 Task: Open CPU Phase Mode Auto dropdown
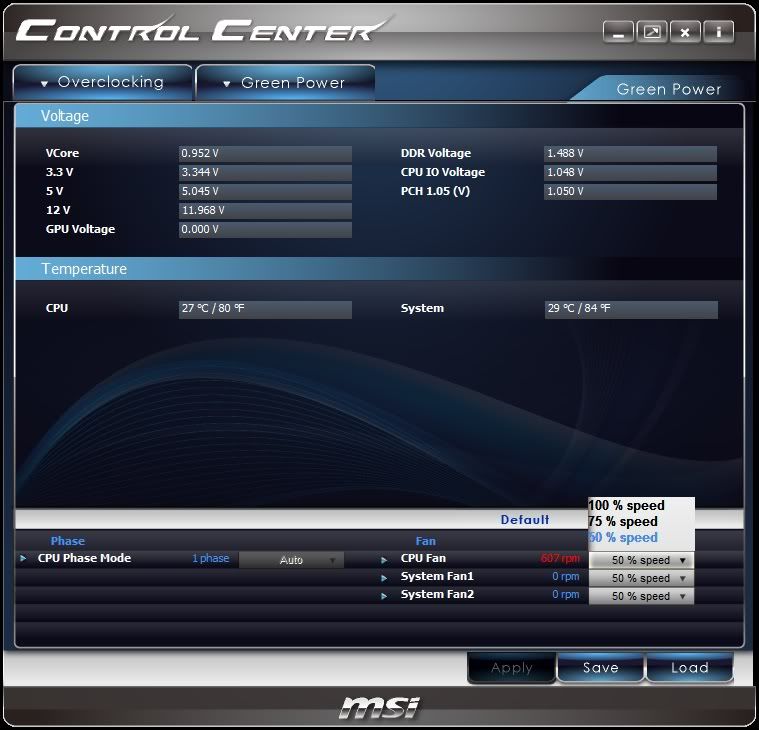(x=291, y=560)
